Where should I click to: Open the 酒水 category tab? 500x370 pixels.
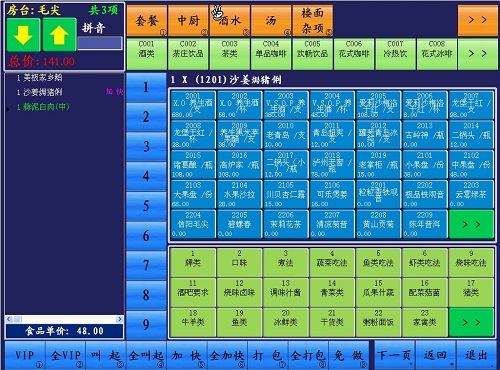[x=230, y=20]
